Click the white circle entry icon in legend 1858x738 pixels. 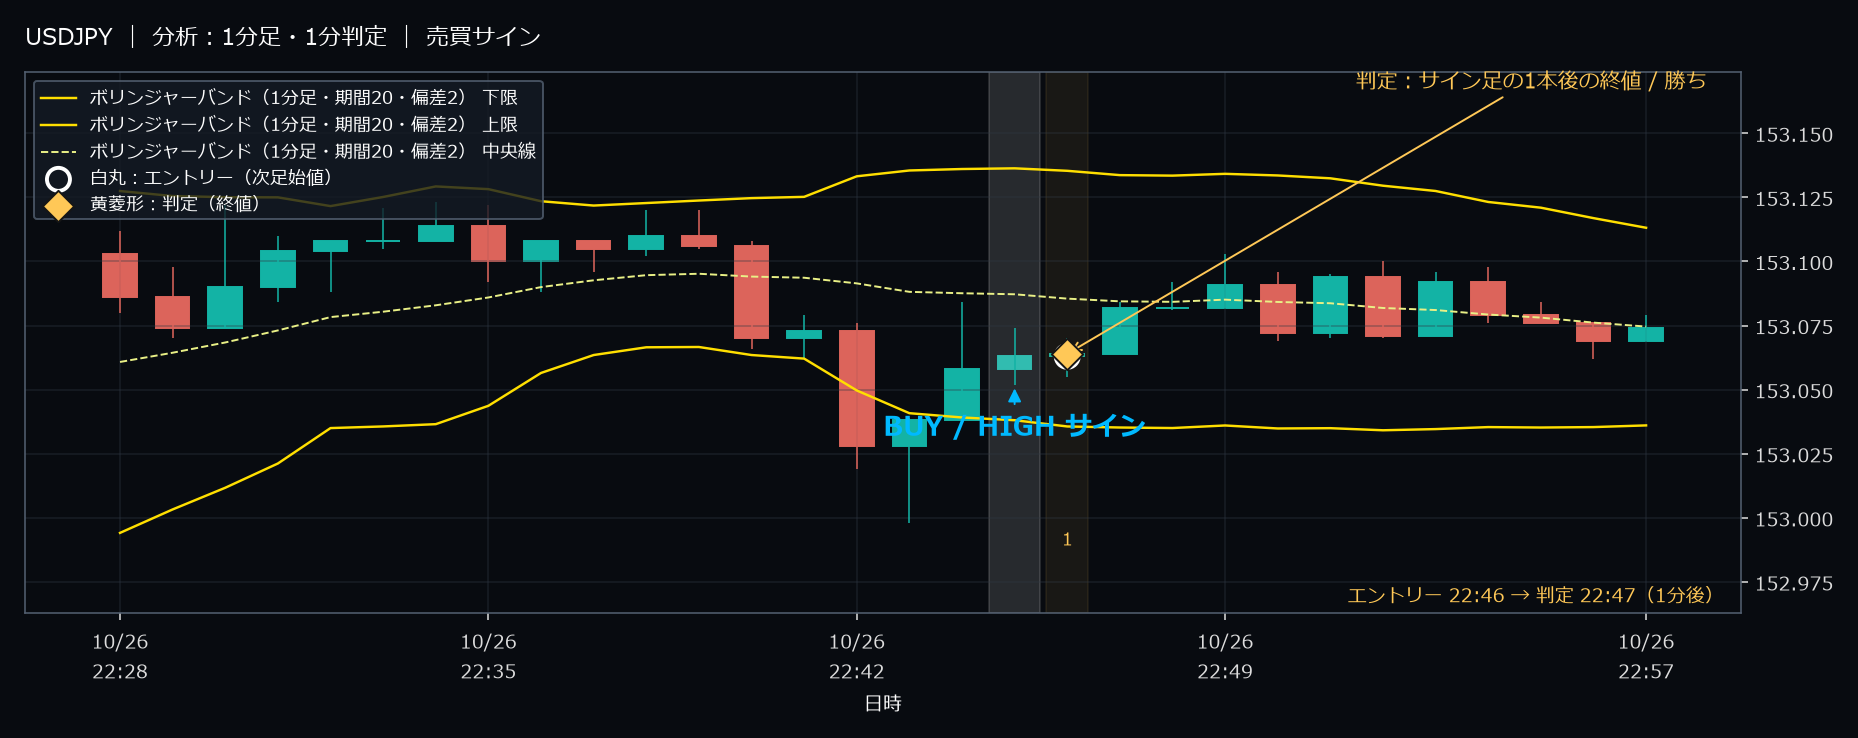pos(59,179)
